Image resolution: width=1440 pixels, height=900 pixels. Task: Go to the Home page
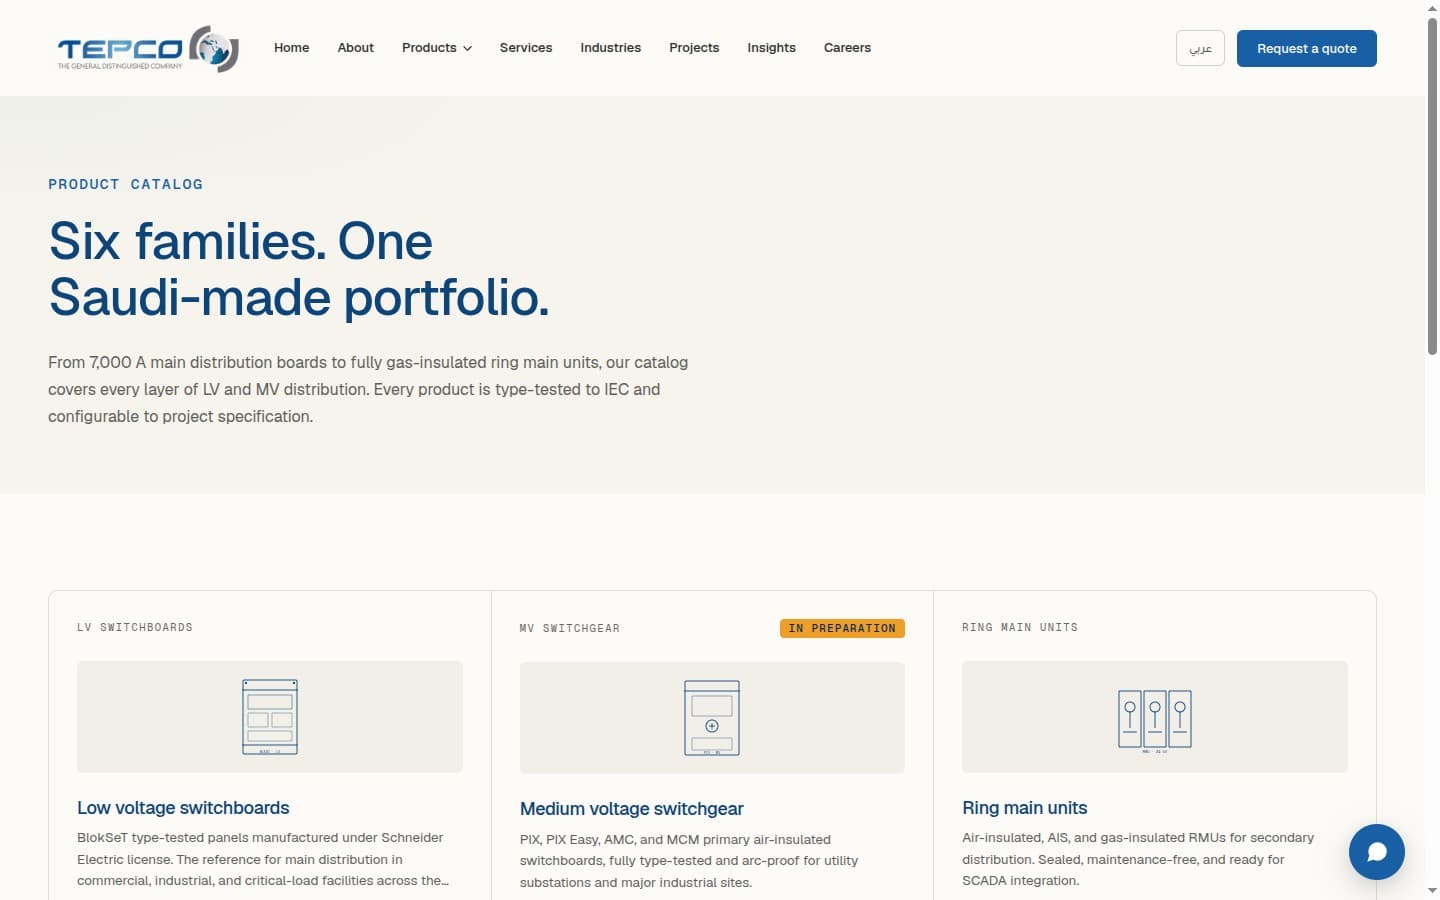coord(291,48)
